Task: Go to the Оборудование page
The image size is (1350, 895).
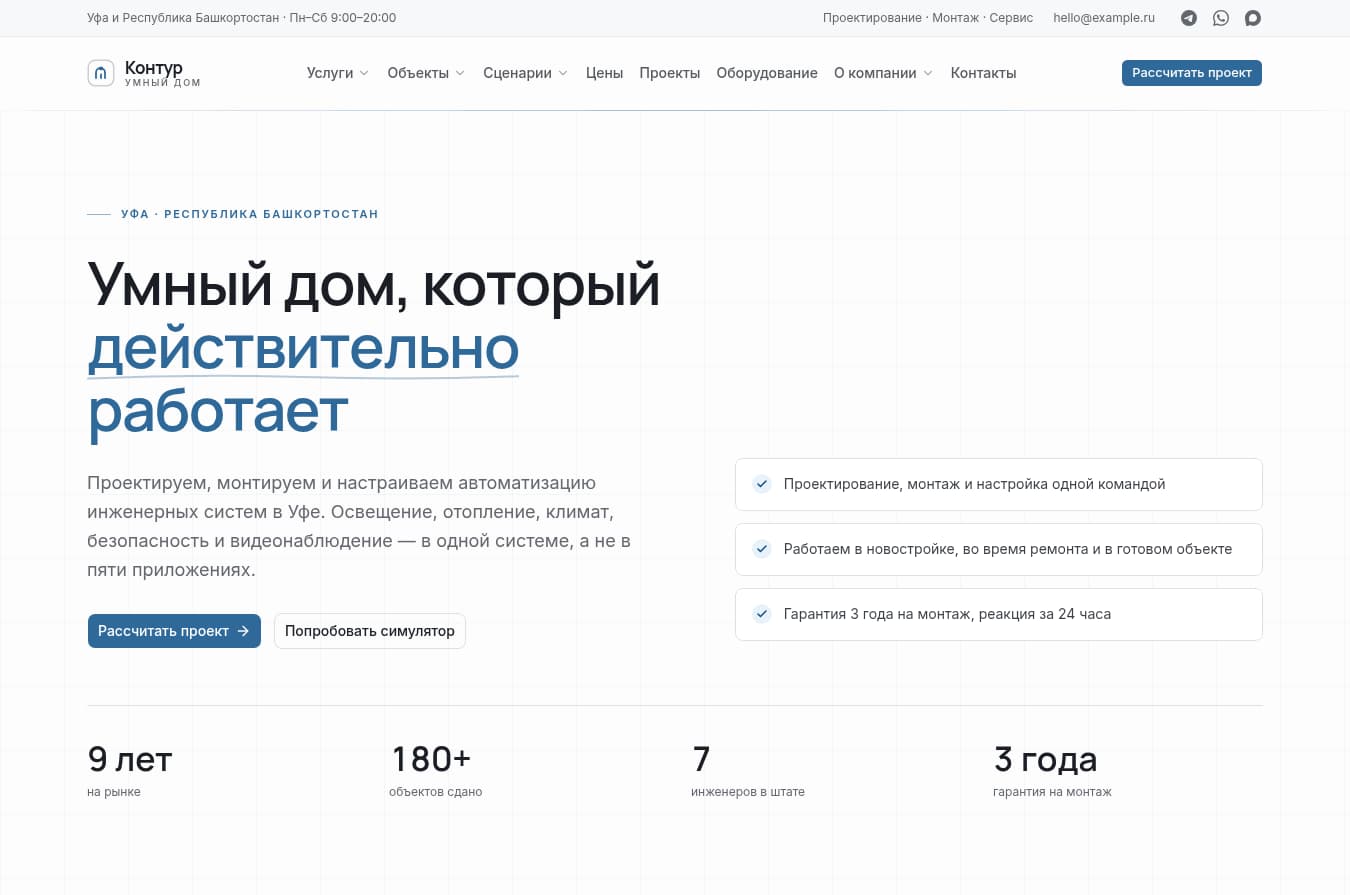Action: (x=767, y=73)
